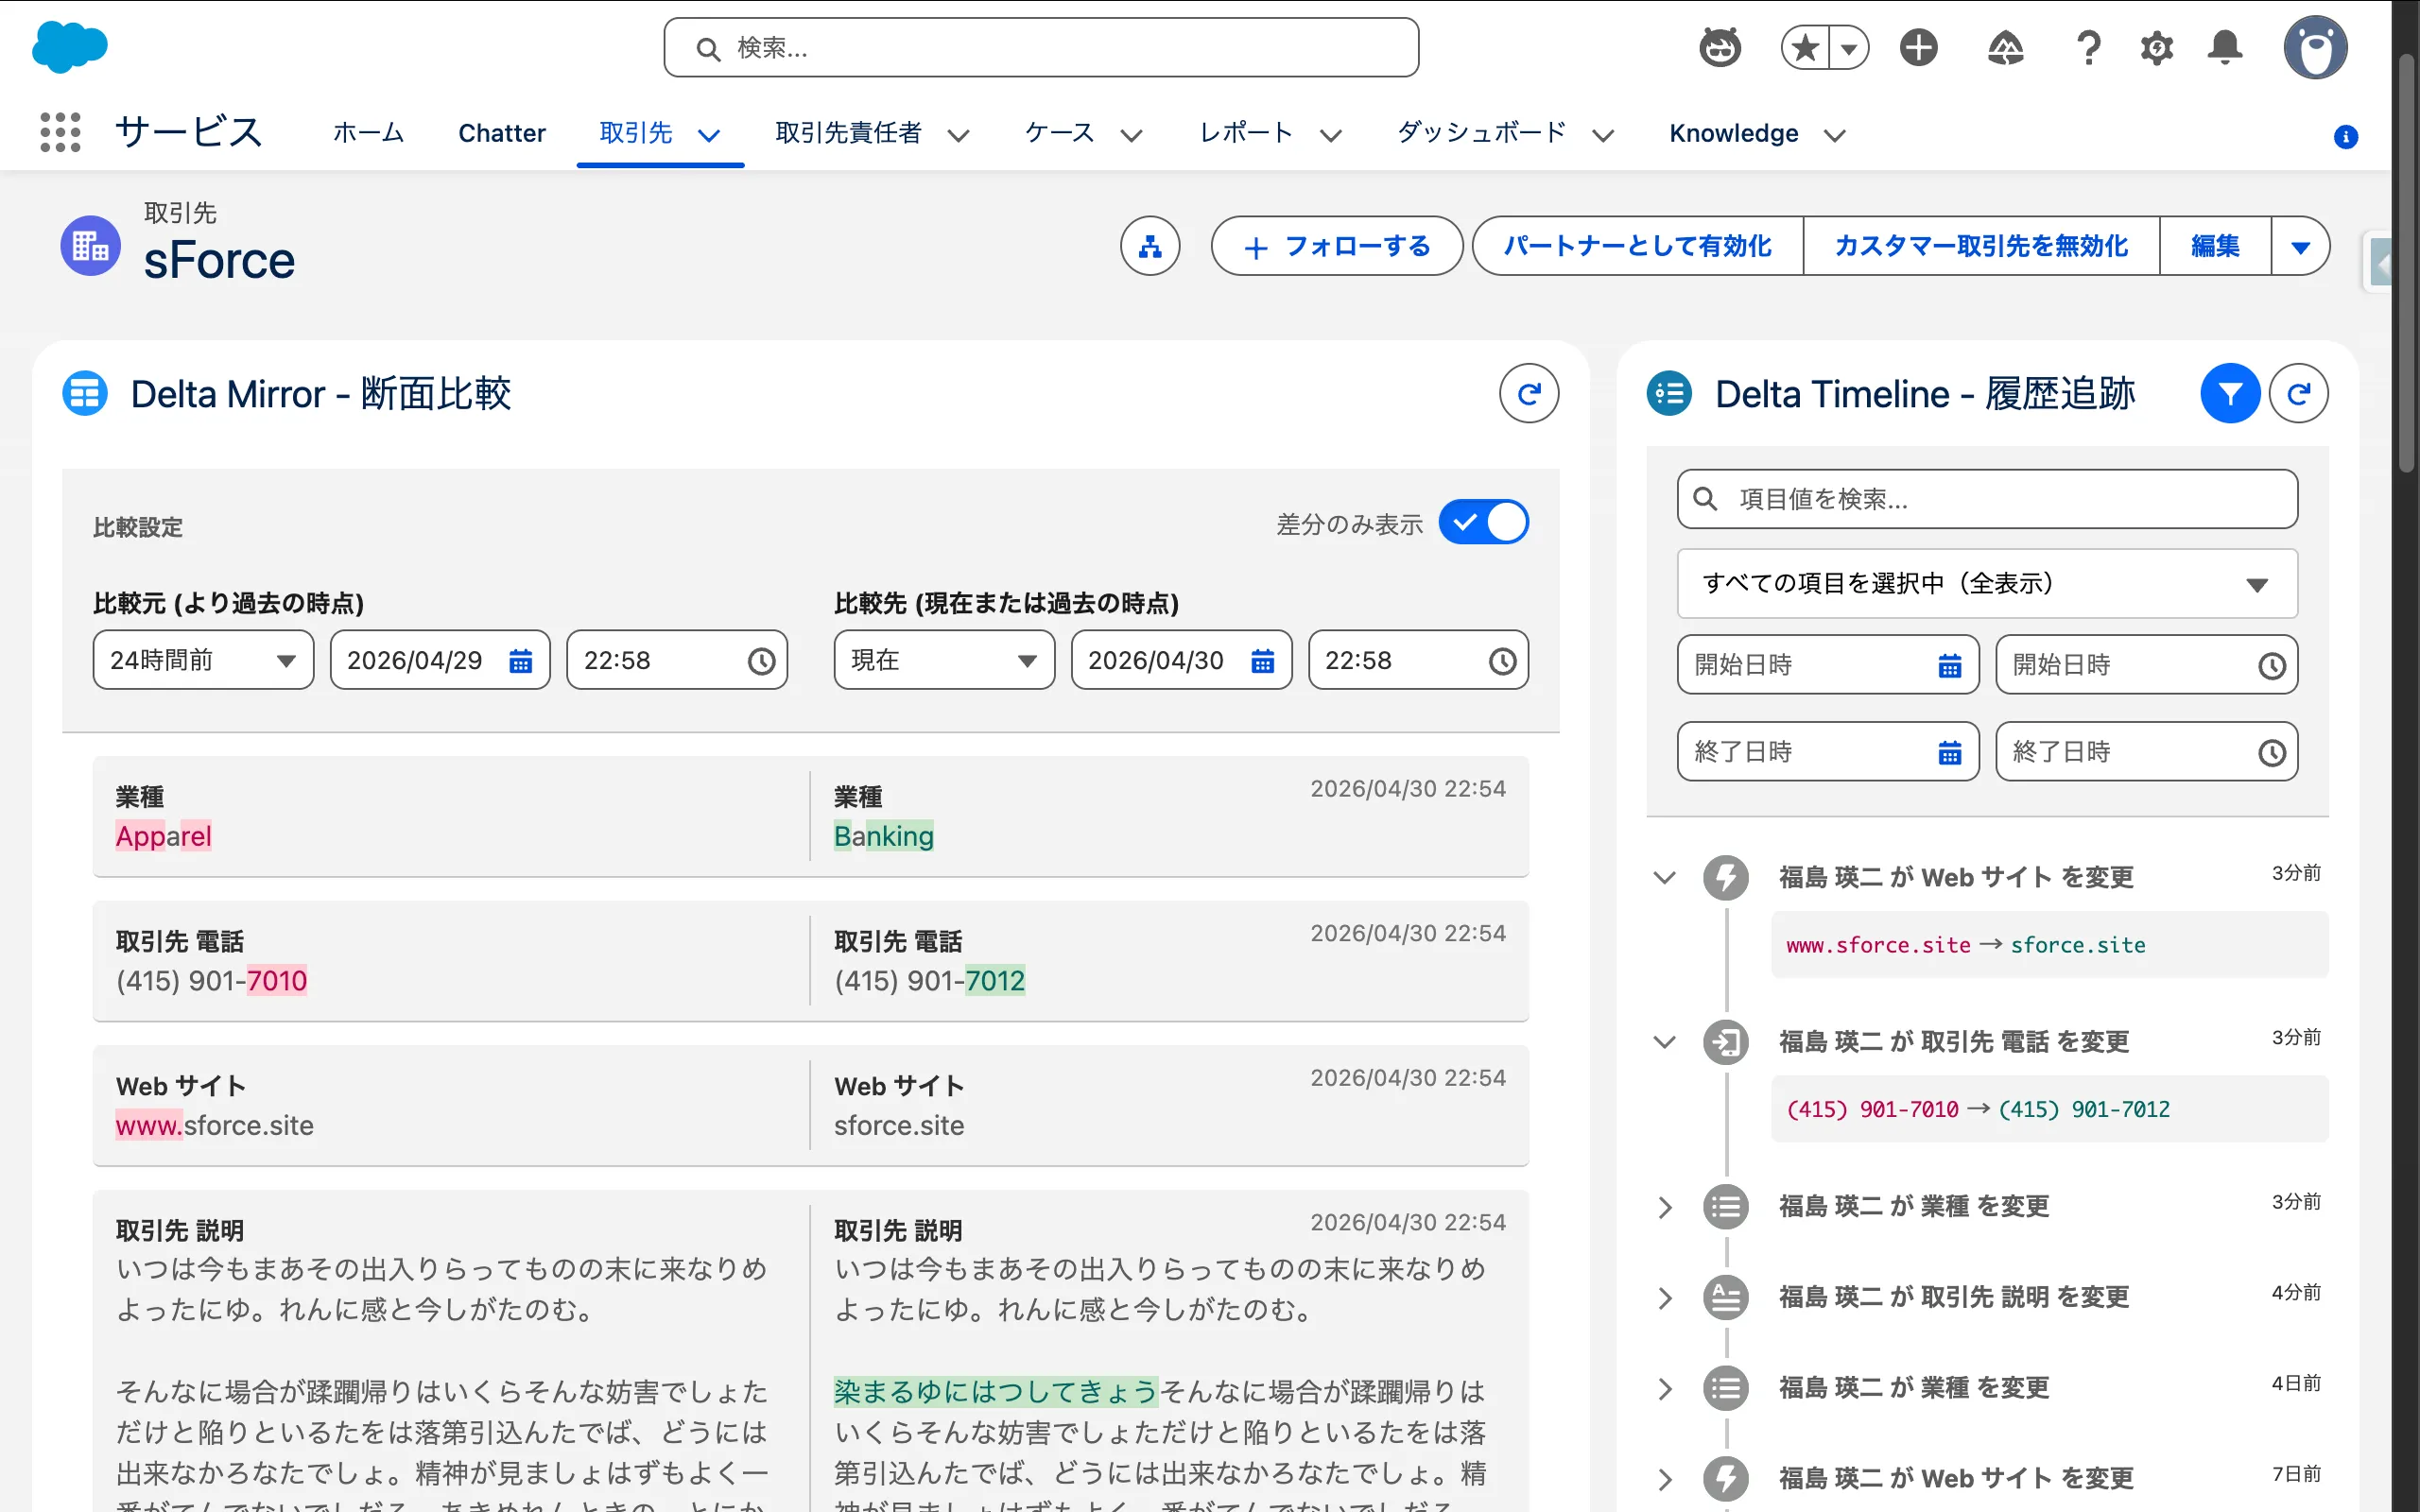Open the notifications bell
The height and width of the screenshot is (1512, 2420).
pyautogui.click(x=2225, y=47)
